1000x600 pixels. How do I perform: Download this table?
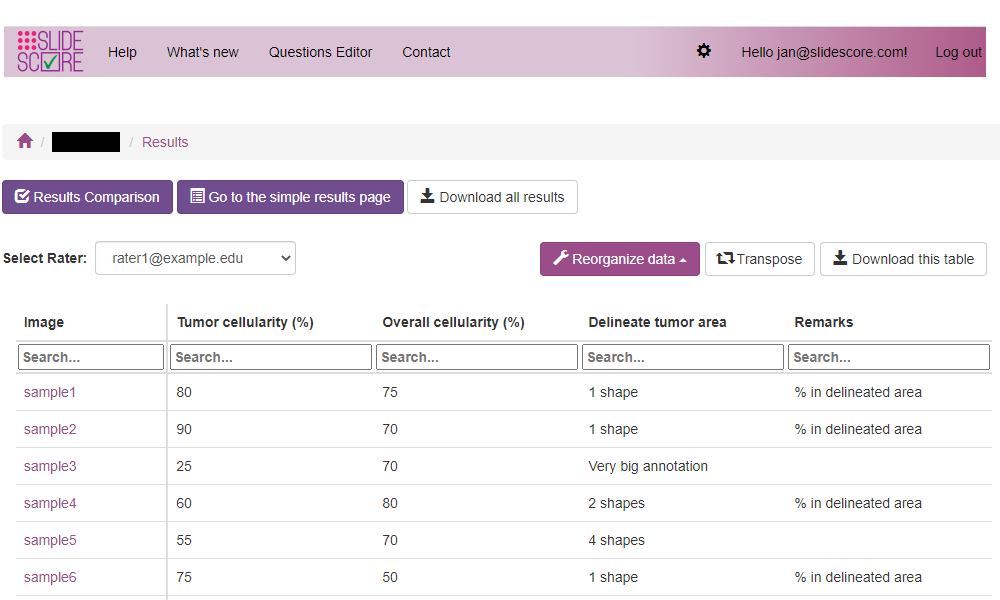click(x=903, y=259)
